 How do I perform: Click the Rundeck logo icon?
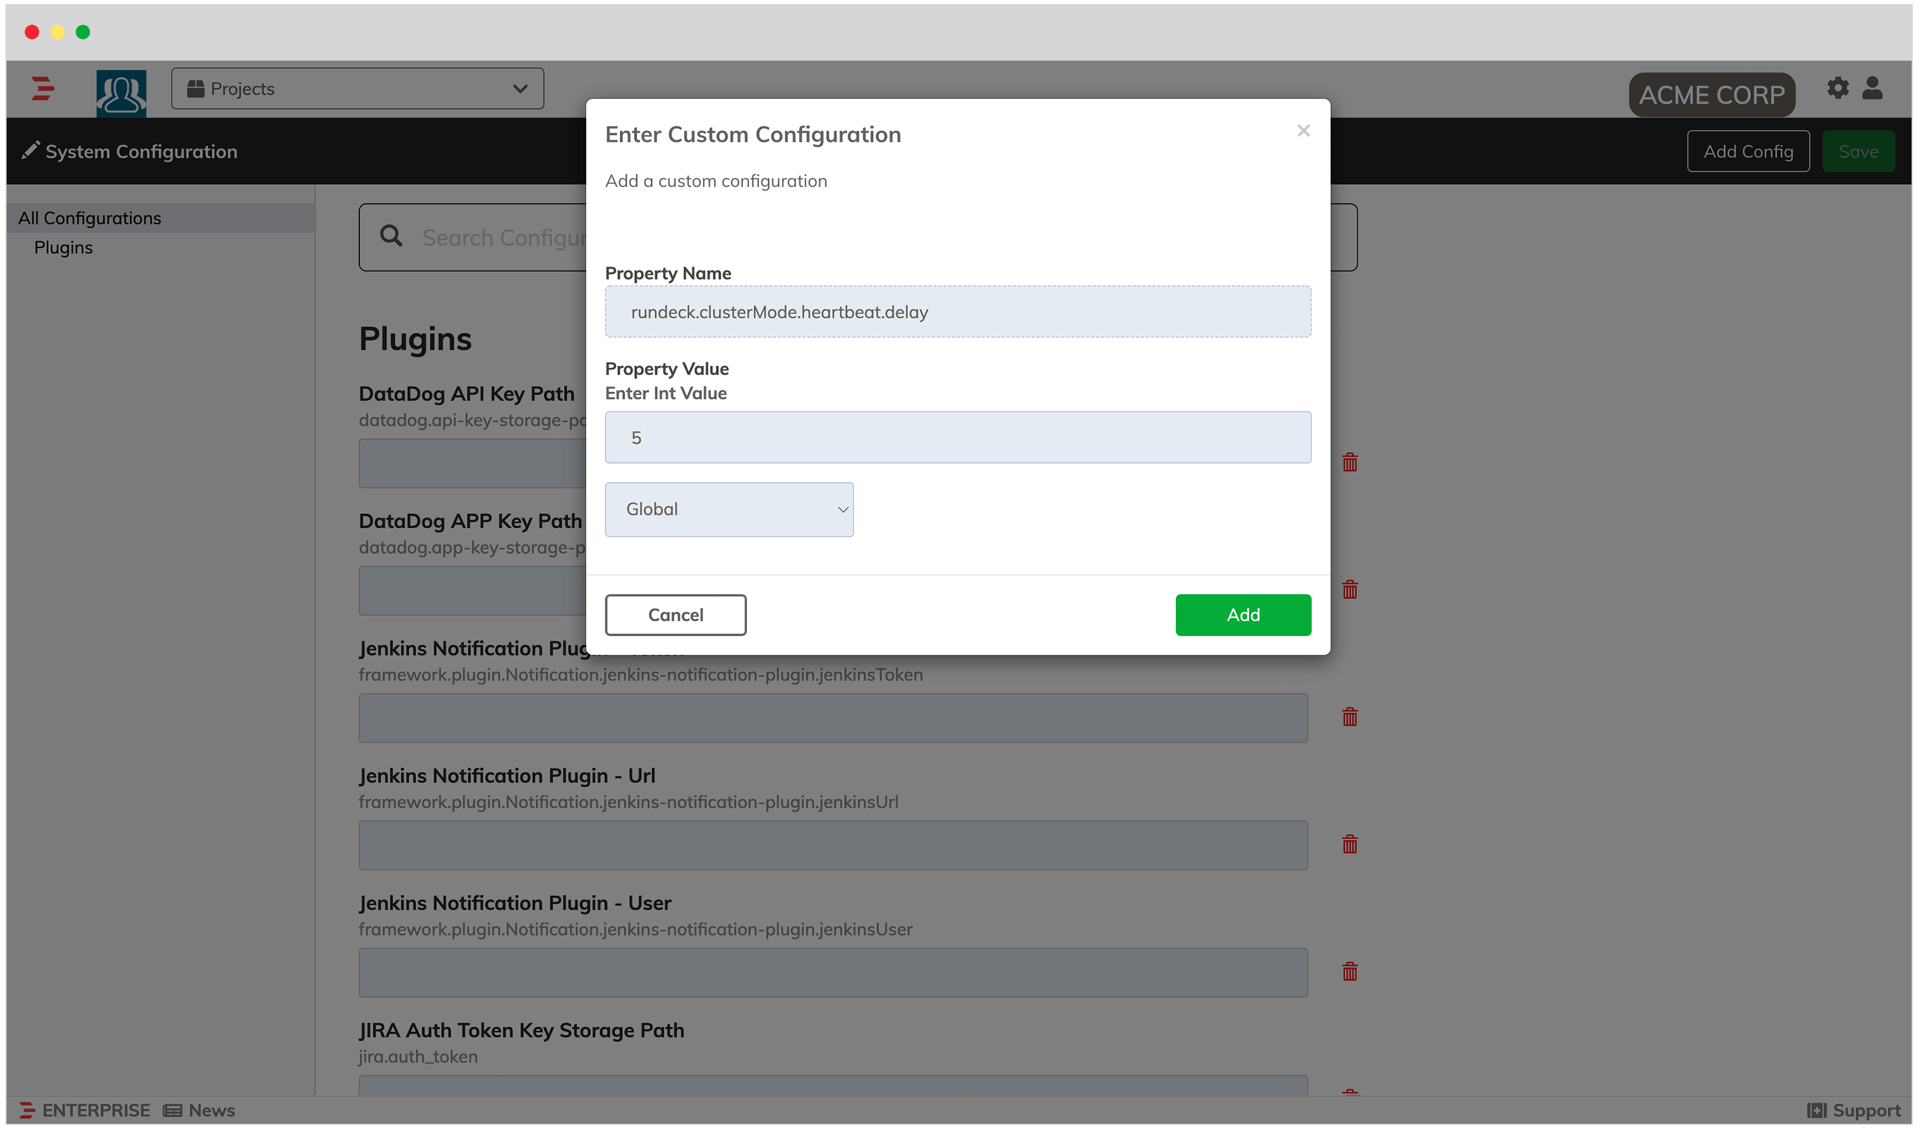coord(42,89)
